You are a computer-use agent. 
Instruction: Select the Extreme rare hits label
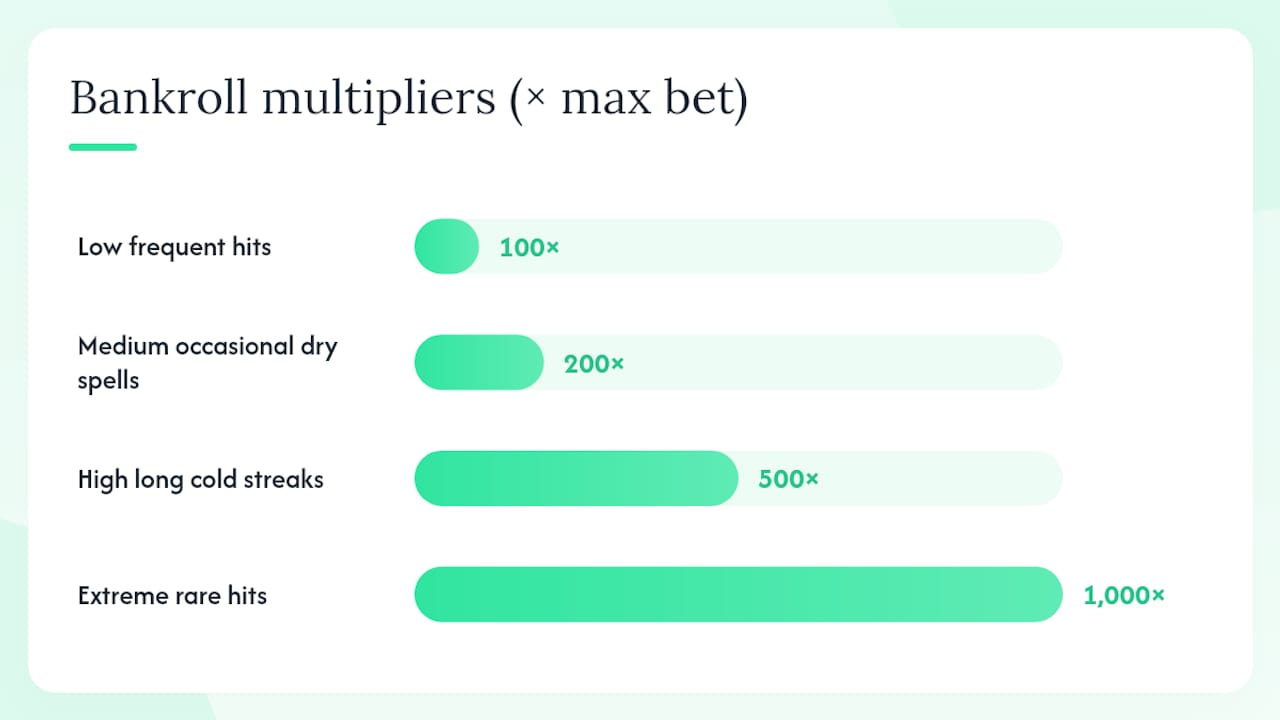pyautogui.click(x=172, y=596)
